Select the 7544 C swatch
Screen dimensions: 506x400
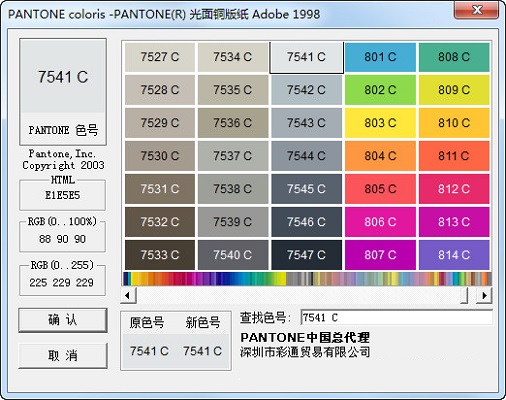[307, 156]
